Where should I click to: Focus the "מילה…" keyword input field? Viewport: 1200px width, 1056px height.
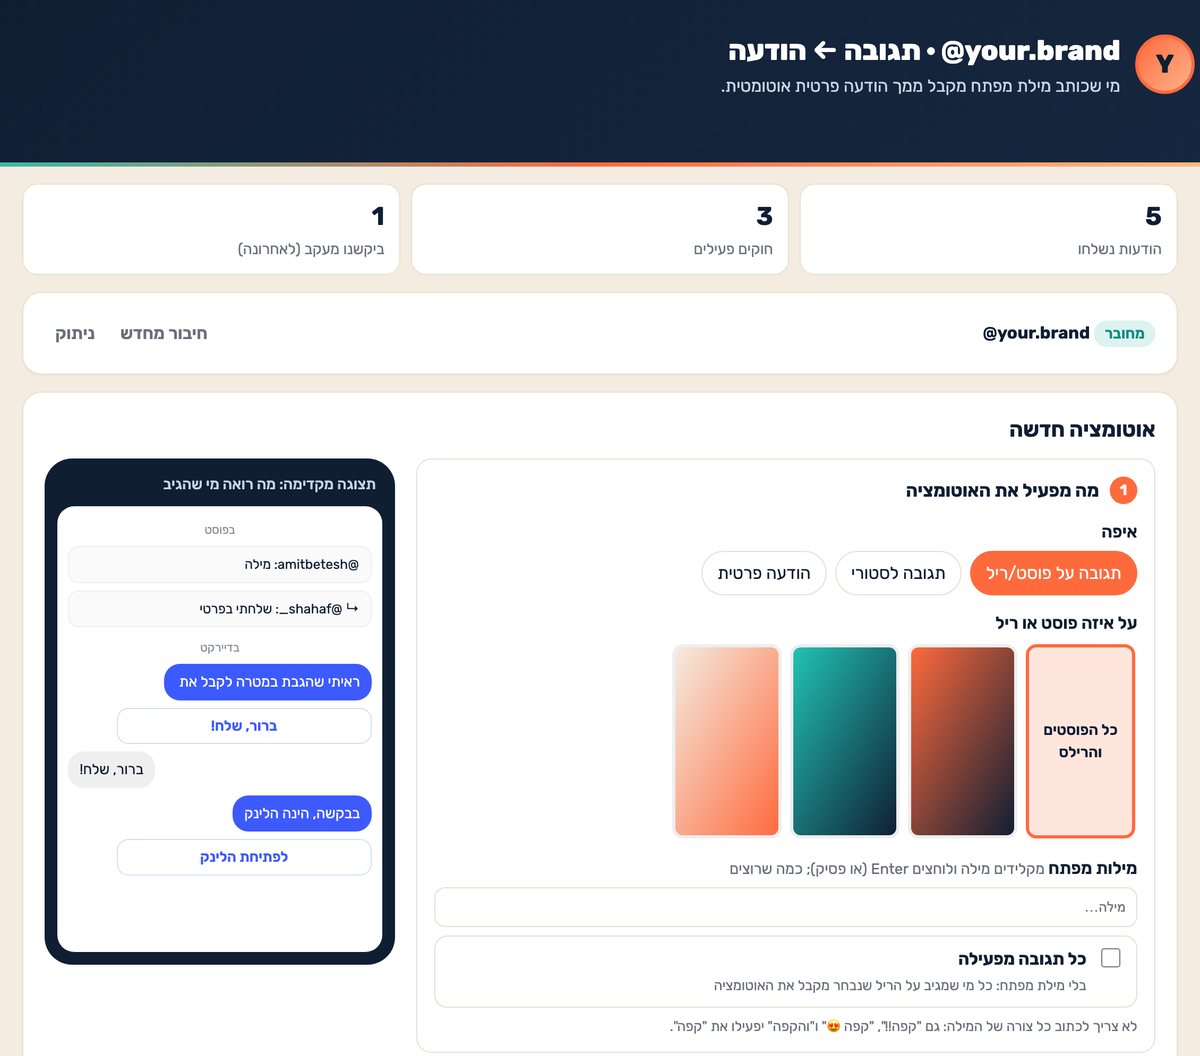click(786, 907)
